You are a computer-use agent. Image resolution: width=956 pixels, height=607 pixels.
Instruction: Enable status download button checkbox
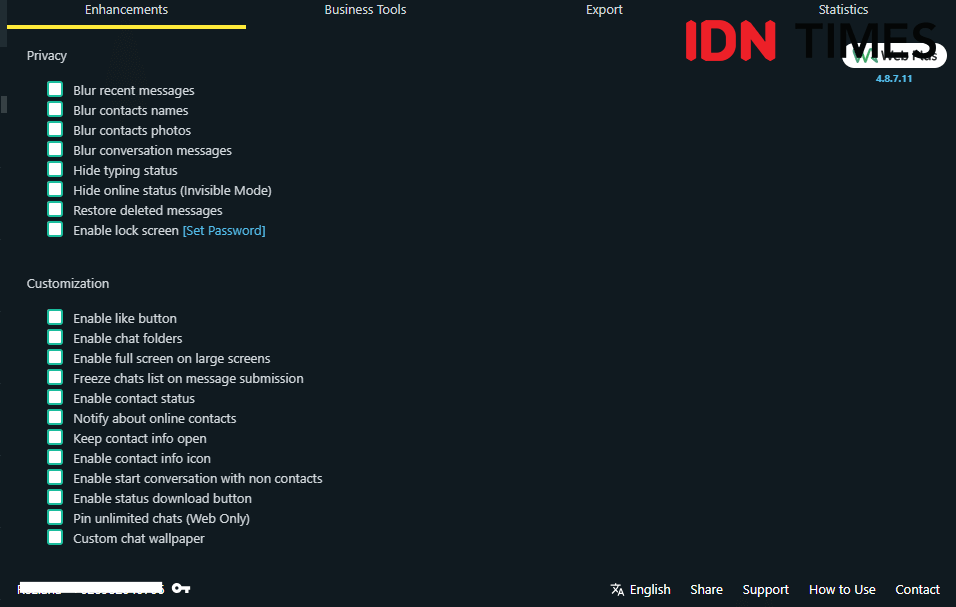click(x=55, y=498)
